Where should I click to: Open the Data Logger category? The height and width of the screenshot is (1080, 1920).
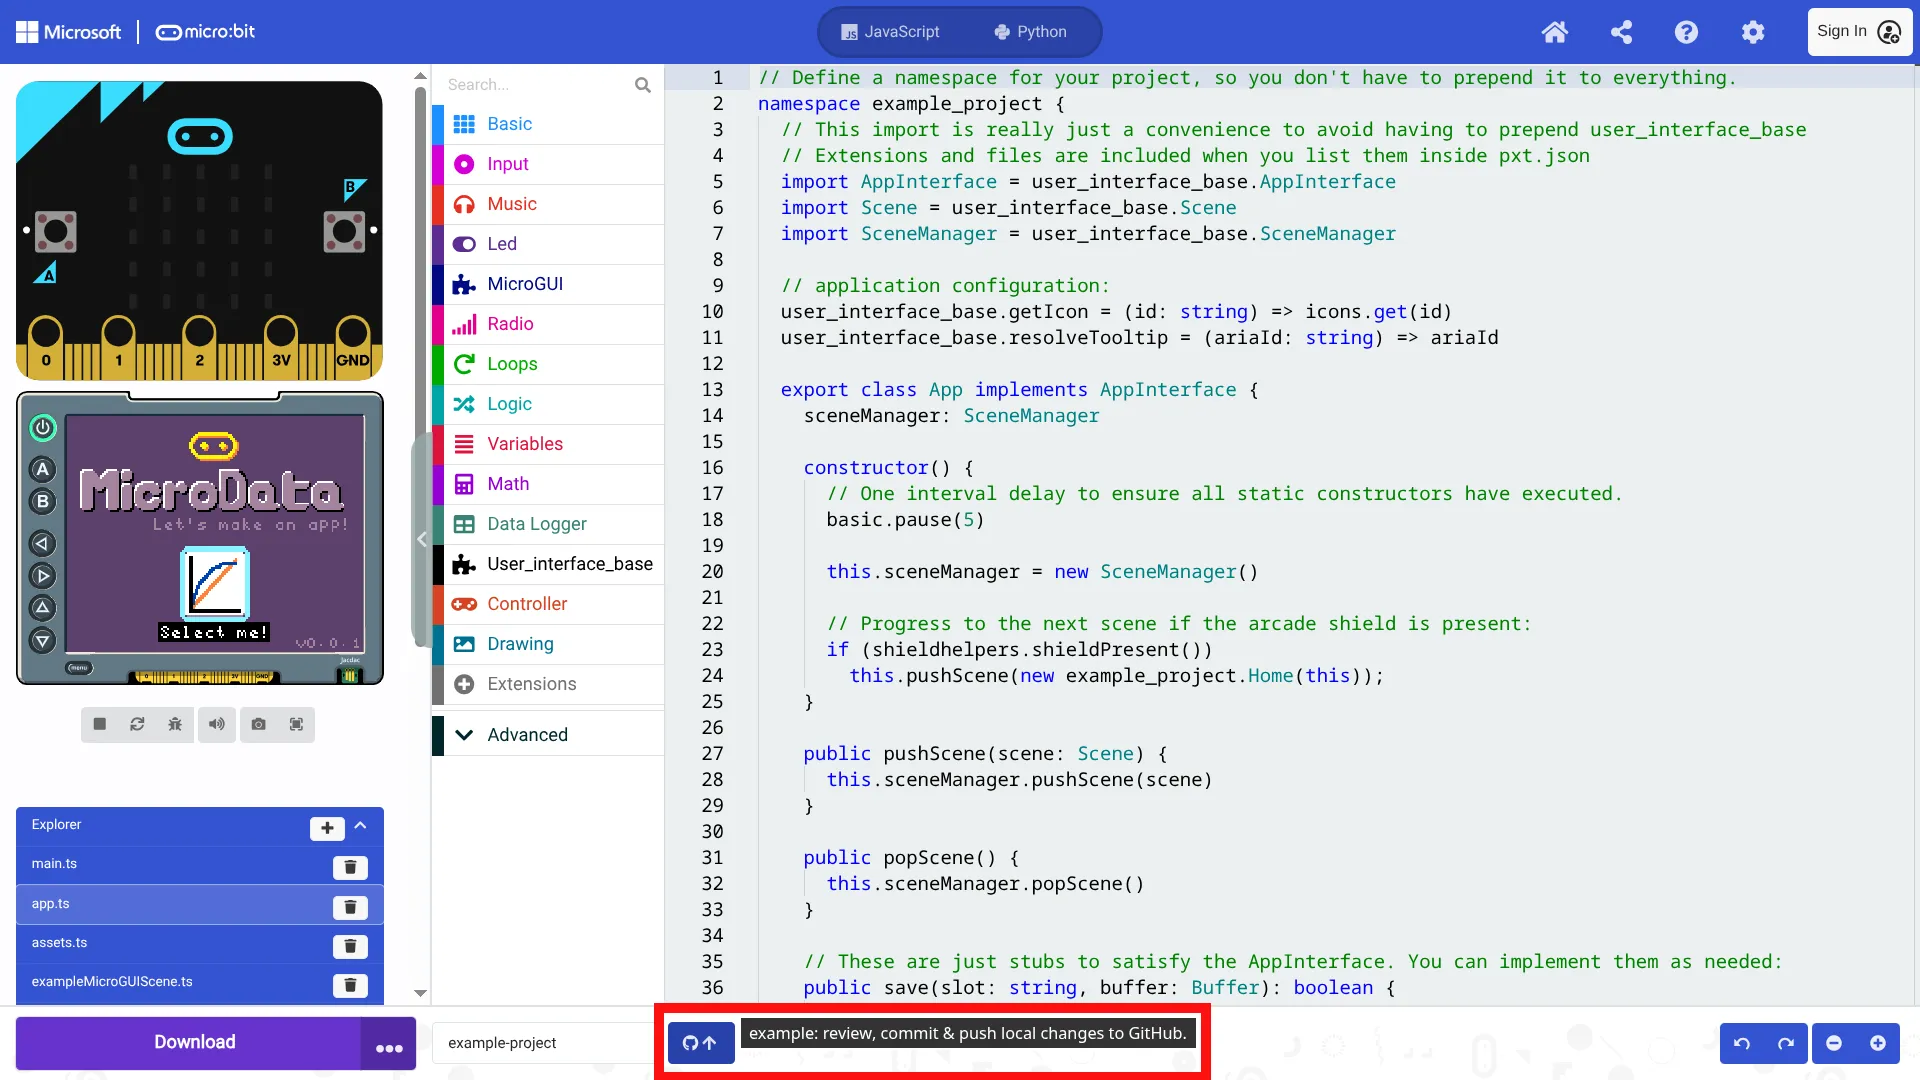click(x=548, y=524)
